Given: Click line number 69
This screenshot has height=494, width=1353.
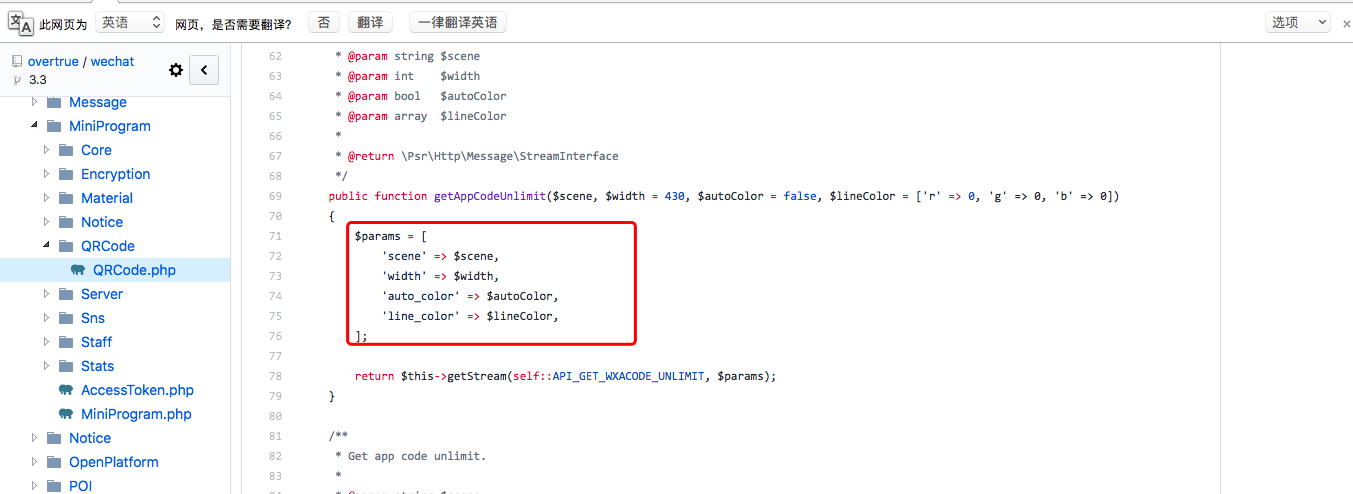Looking at the screenshot, I should pyautogui.click(x=275, y=196).
